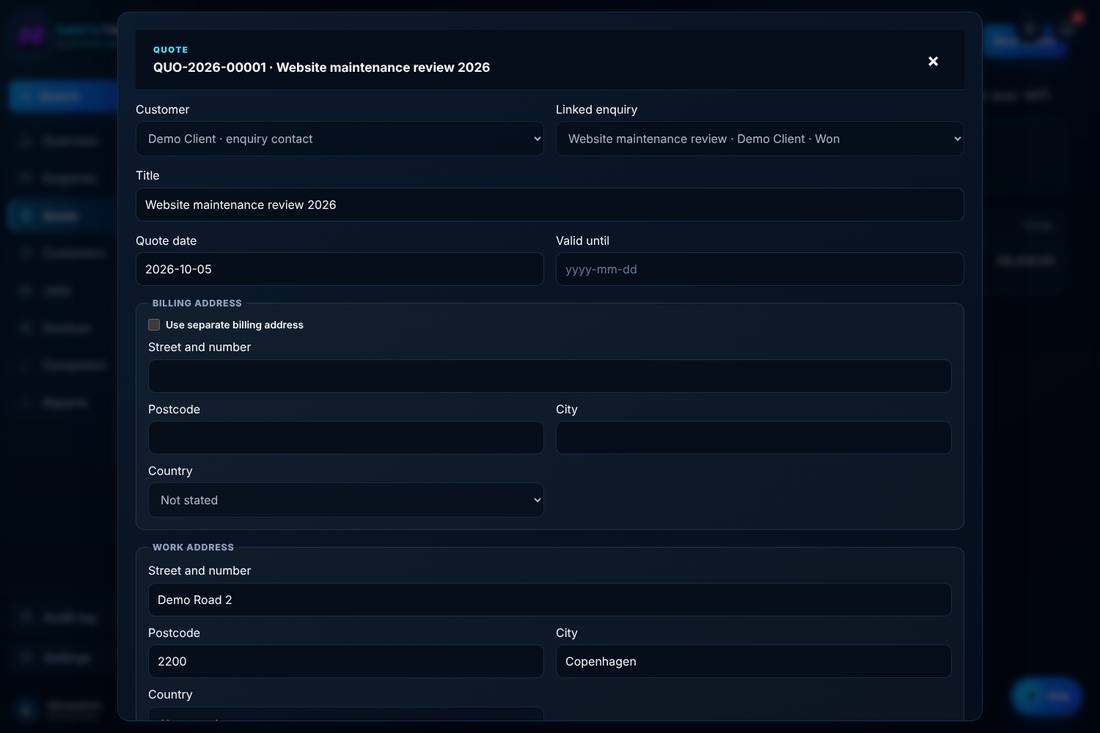
Task: Click work address City field Copenhagen
Action: (753, 661)
